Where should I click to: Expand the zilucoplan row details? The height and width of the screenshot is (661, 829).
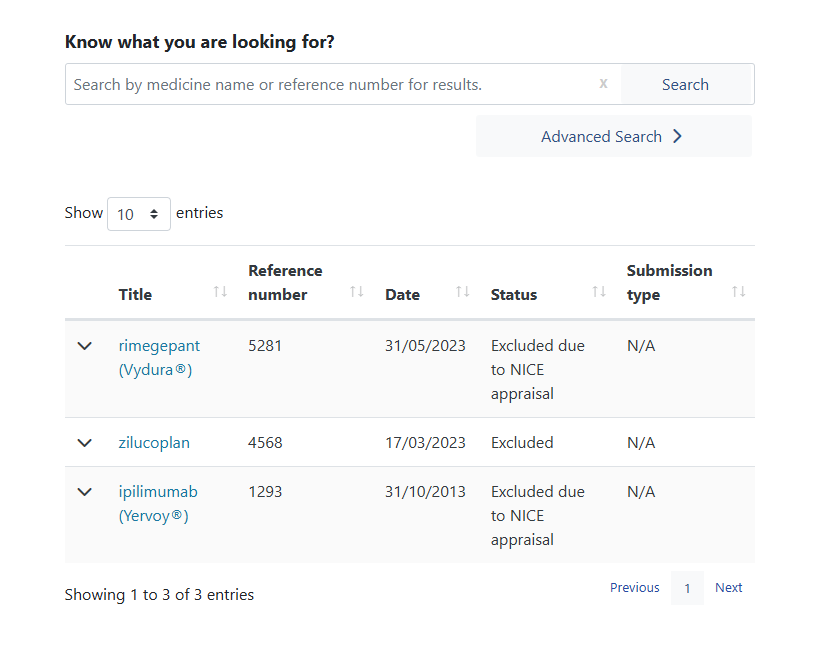[85, 443]
